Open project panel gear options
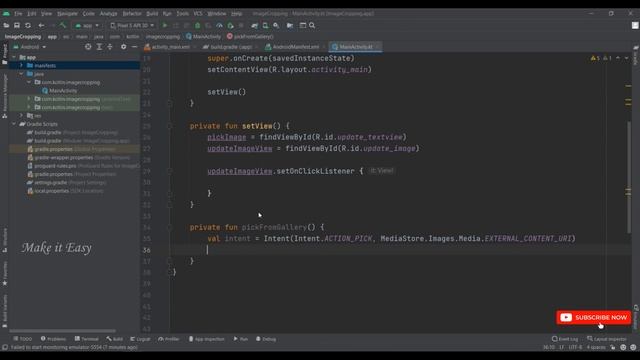Image resolution: width=640 pixels, height=360 pixels. pyautogui.click(x=123, y=47)
